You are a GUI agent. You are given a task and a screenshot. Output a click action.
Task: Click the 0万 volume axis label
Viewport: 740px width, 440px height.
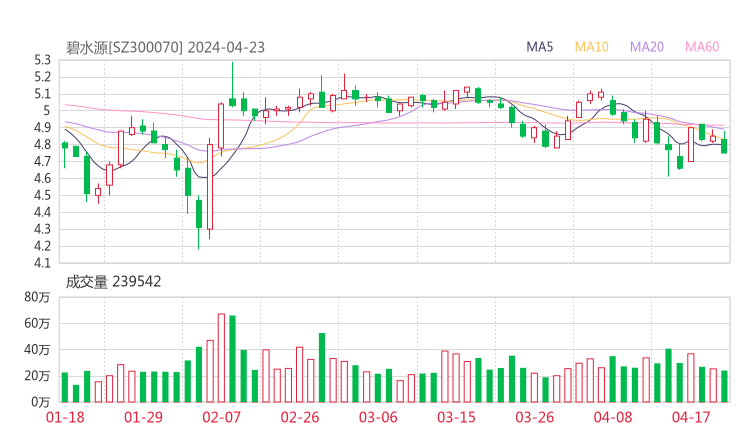coord(41,402)
